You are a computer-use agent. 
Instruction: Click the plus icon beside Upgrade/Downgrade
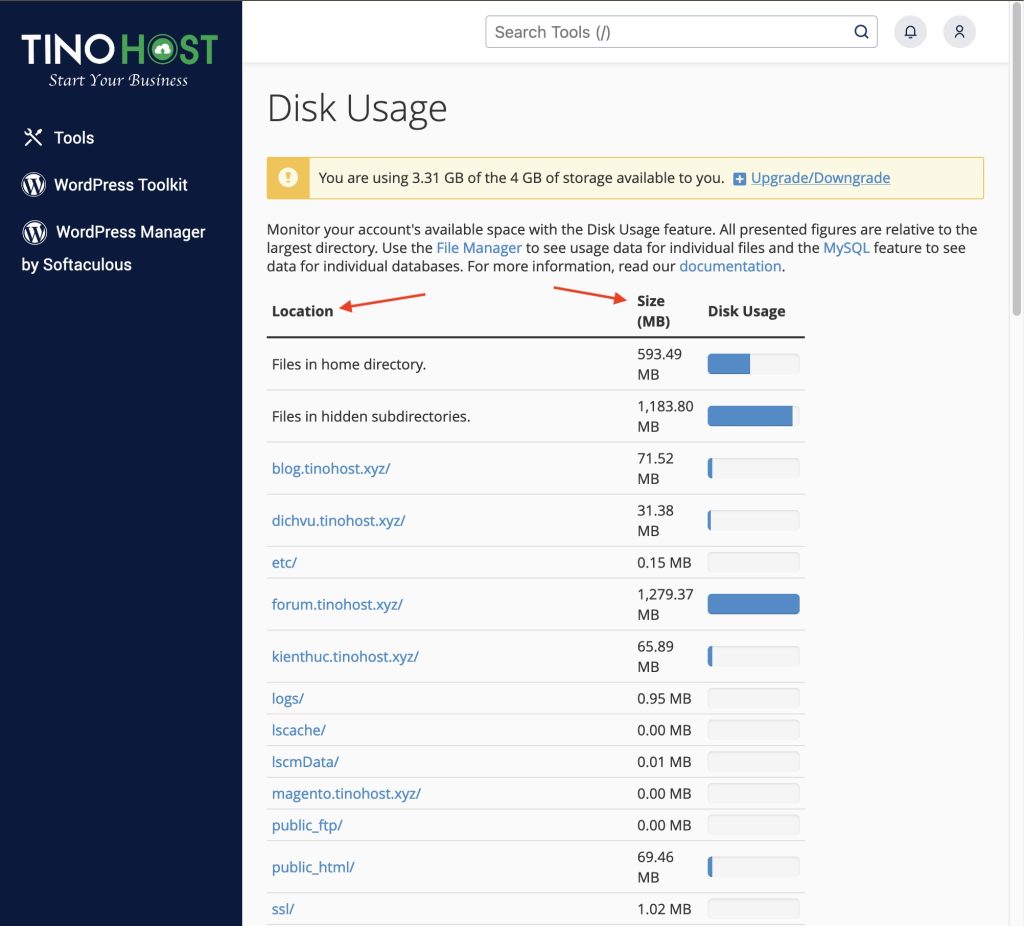pos(739,179)
